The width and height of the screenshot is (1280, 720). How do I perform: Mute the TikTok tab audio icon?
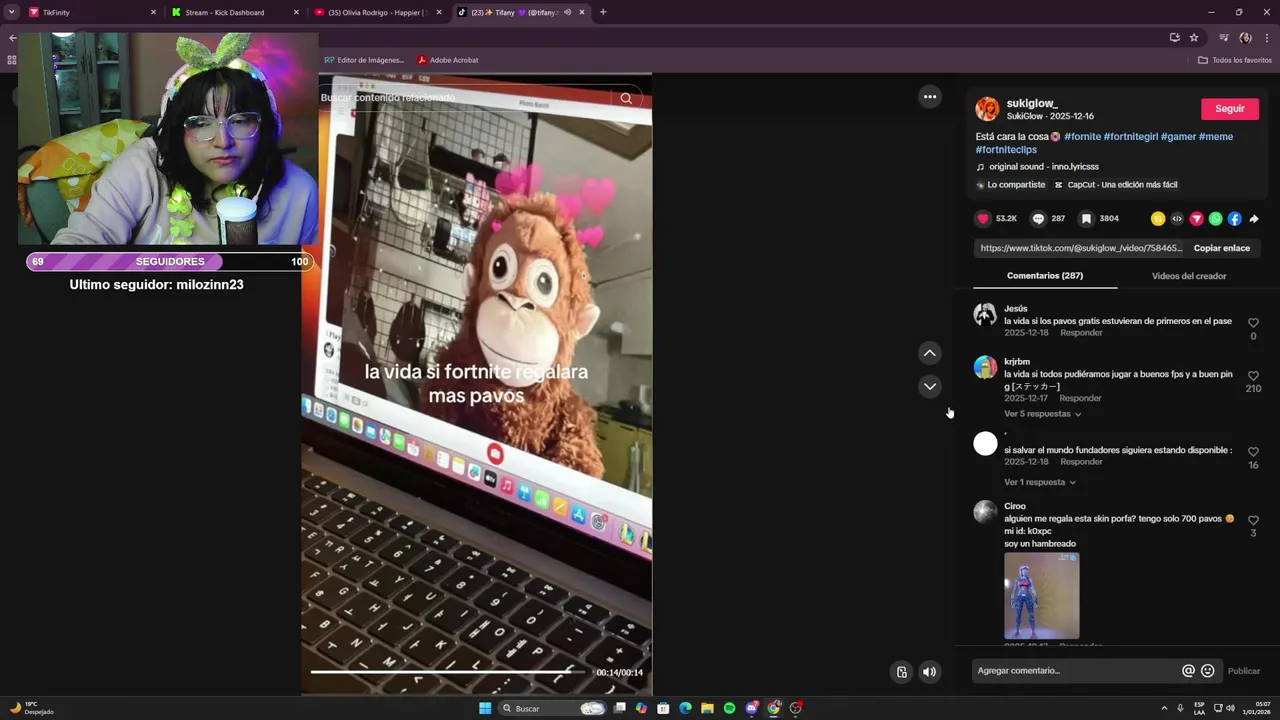click(567, 12)
